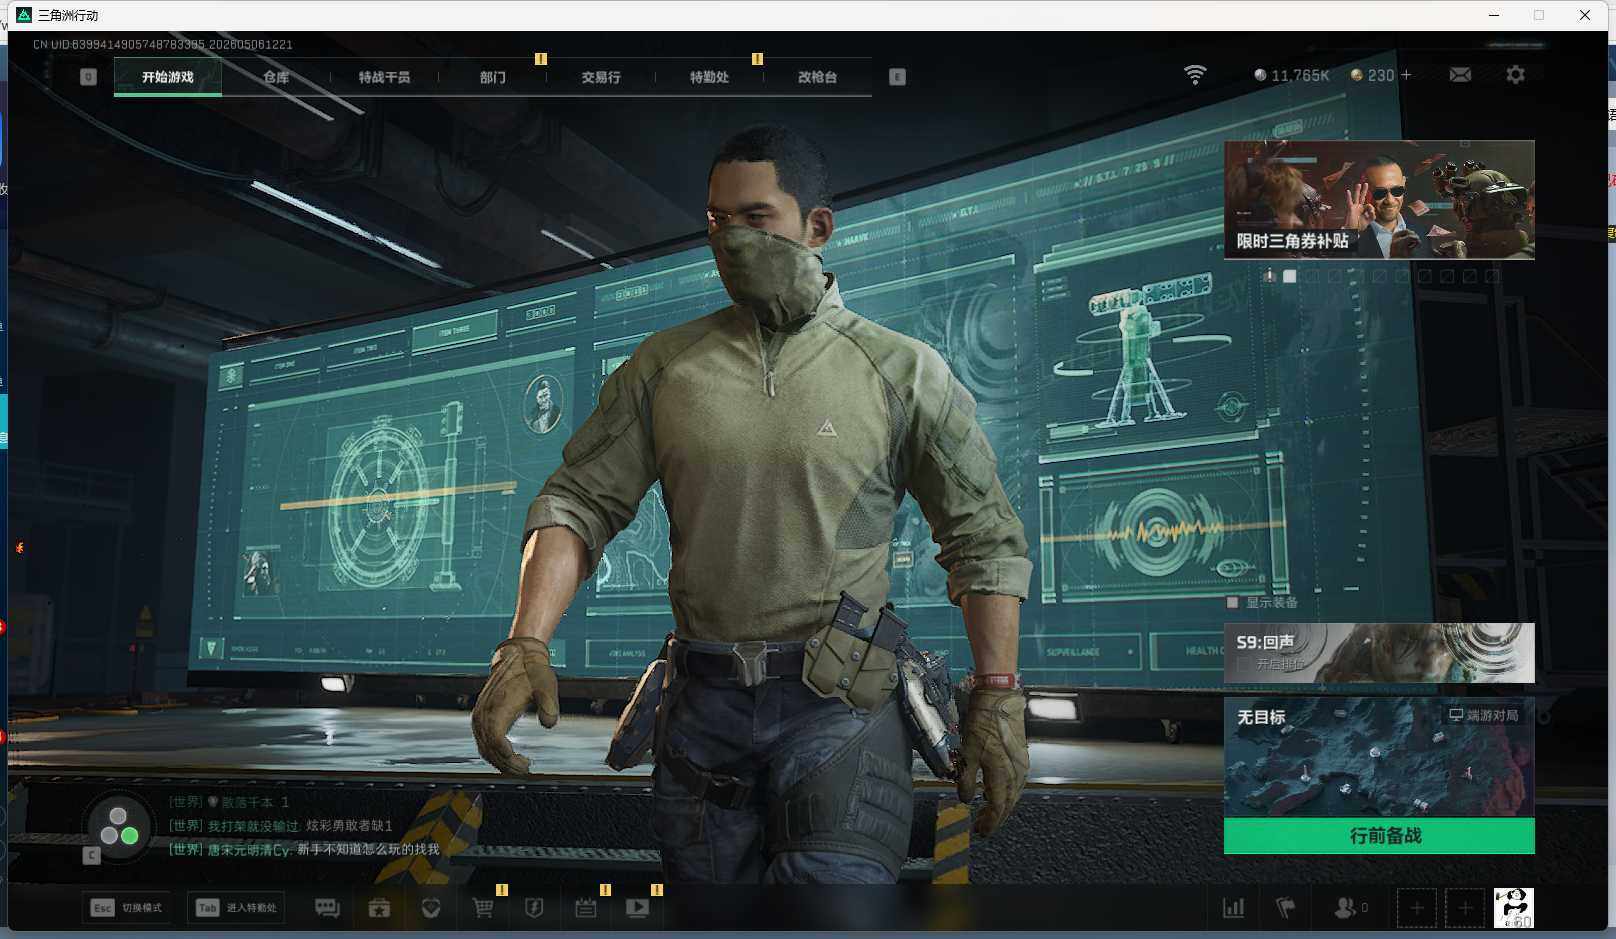
Task: Open the 特勤处 tab
Action: coord(709,77)
